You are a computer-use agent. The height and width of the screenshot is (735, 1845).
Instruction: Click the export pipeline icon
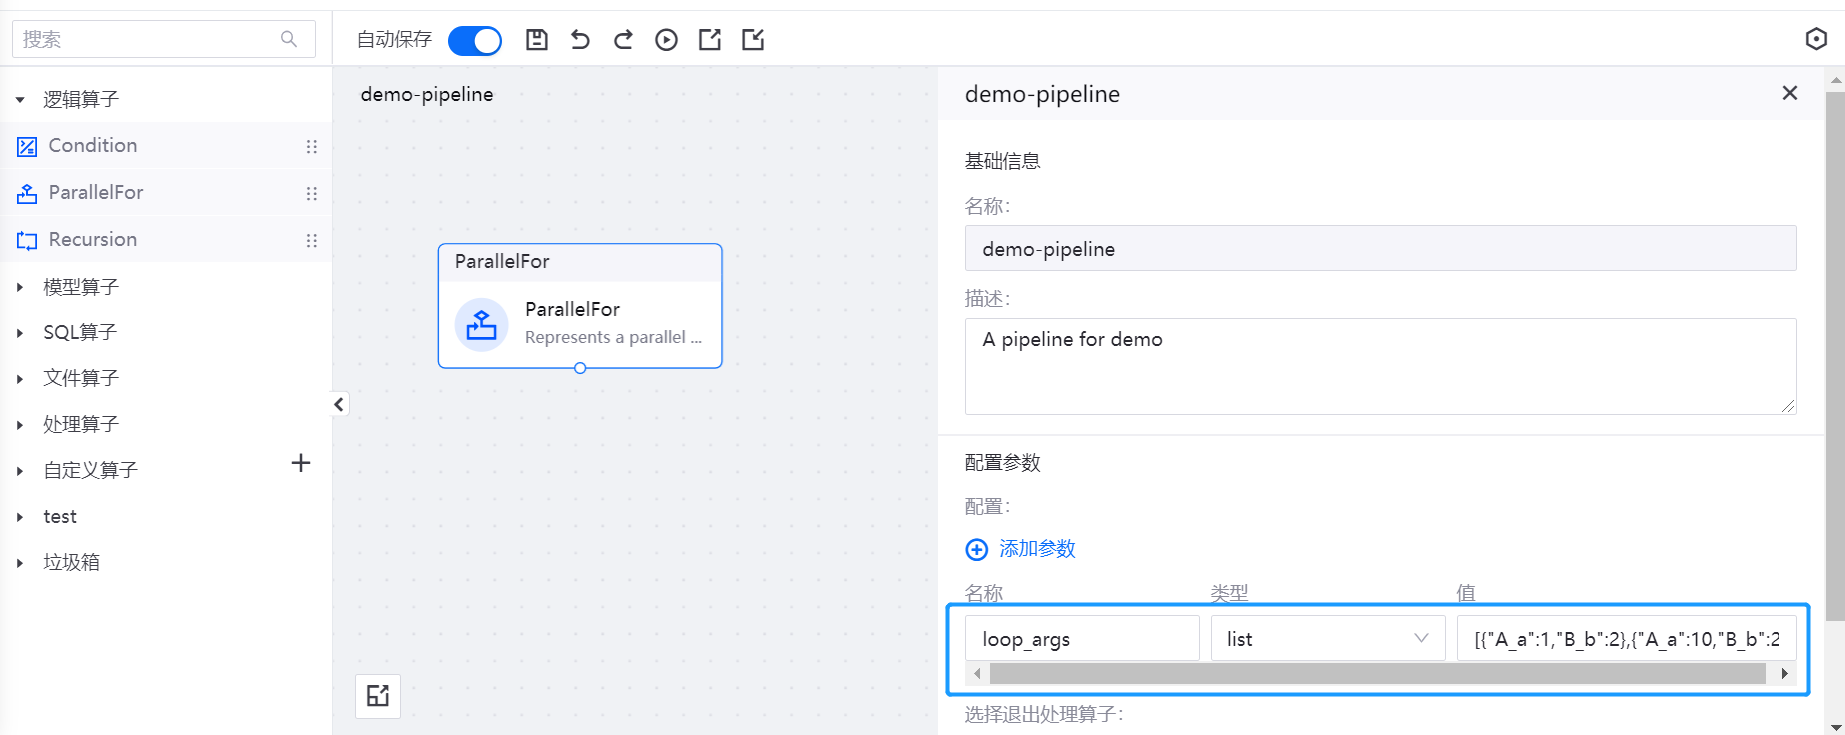pos(710,40)
